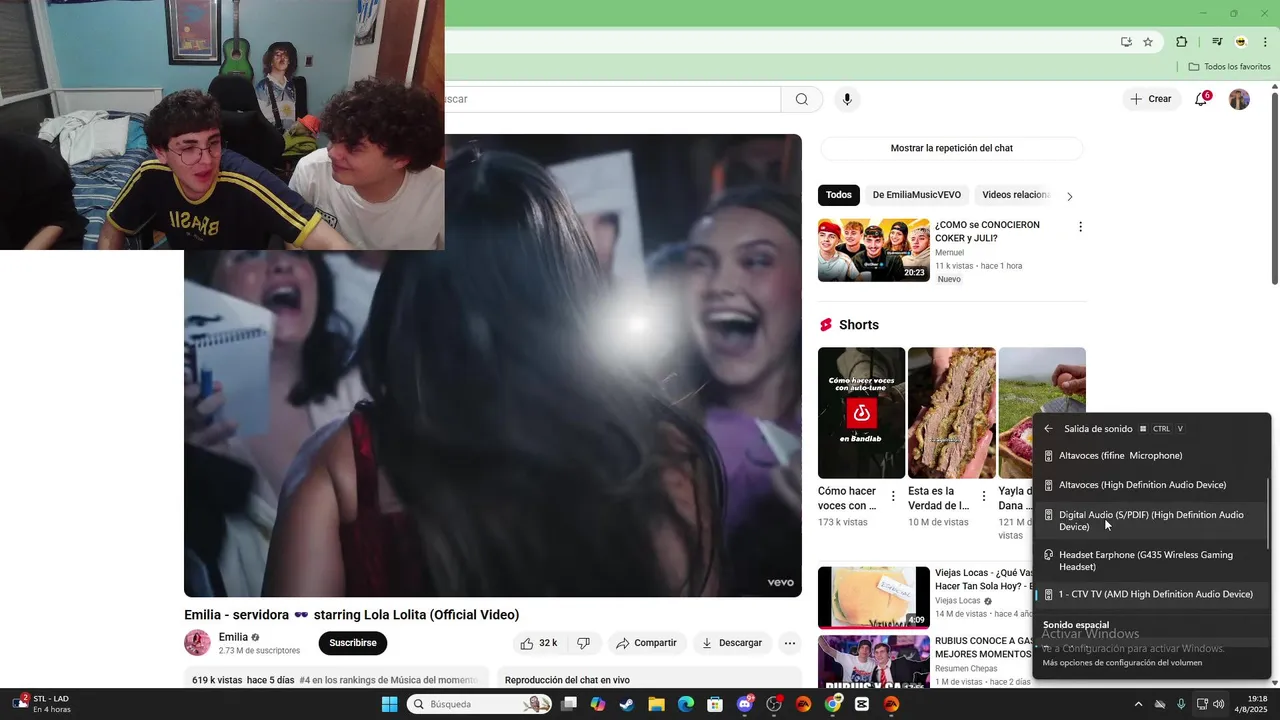
Task: Bookmark page with the Chrome star icon
Action: point(1148,42)
